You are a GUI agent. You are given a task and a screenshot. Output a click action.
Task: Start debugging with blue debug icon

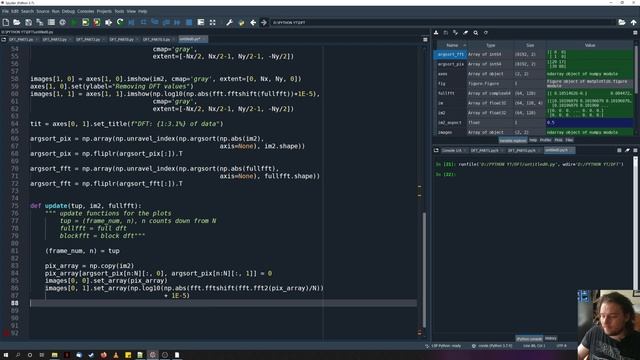[x=131, y=22]
